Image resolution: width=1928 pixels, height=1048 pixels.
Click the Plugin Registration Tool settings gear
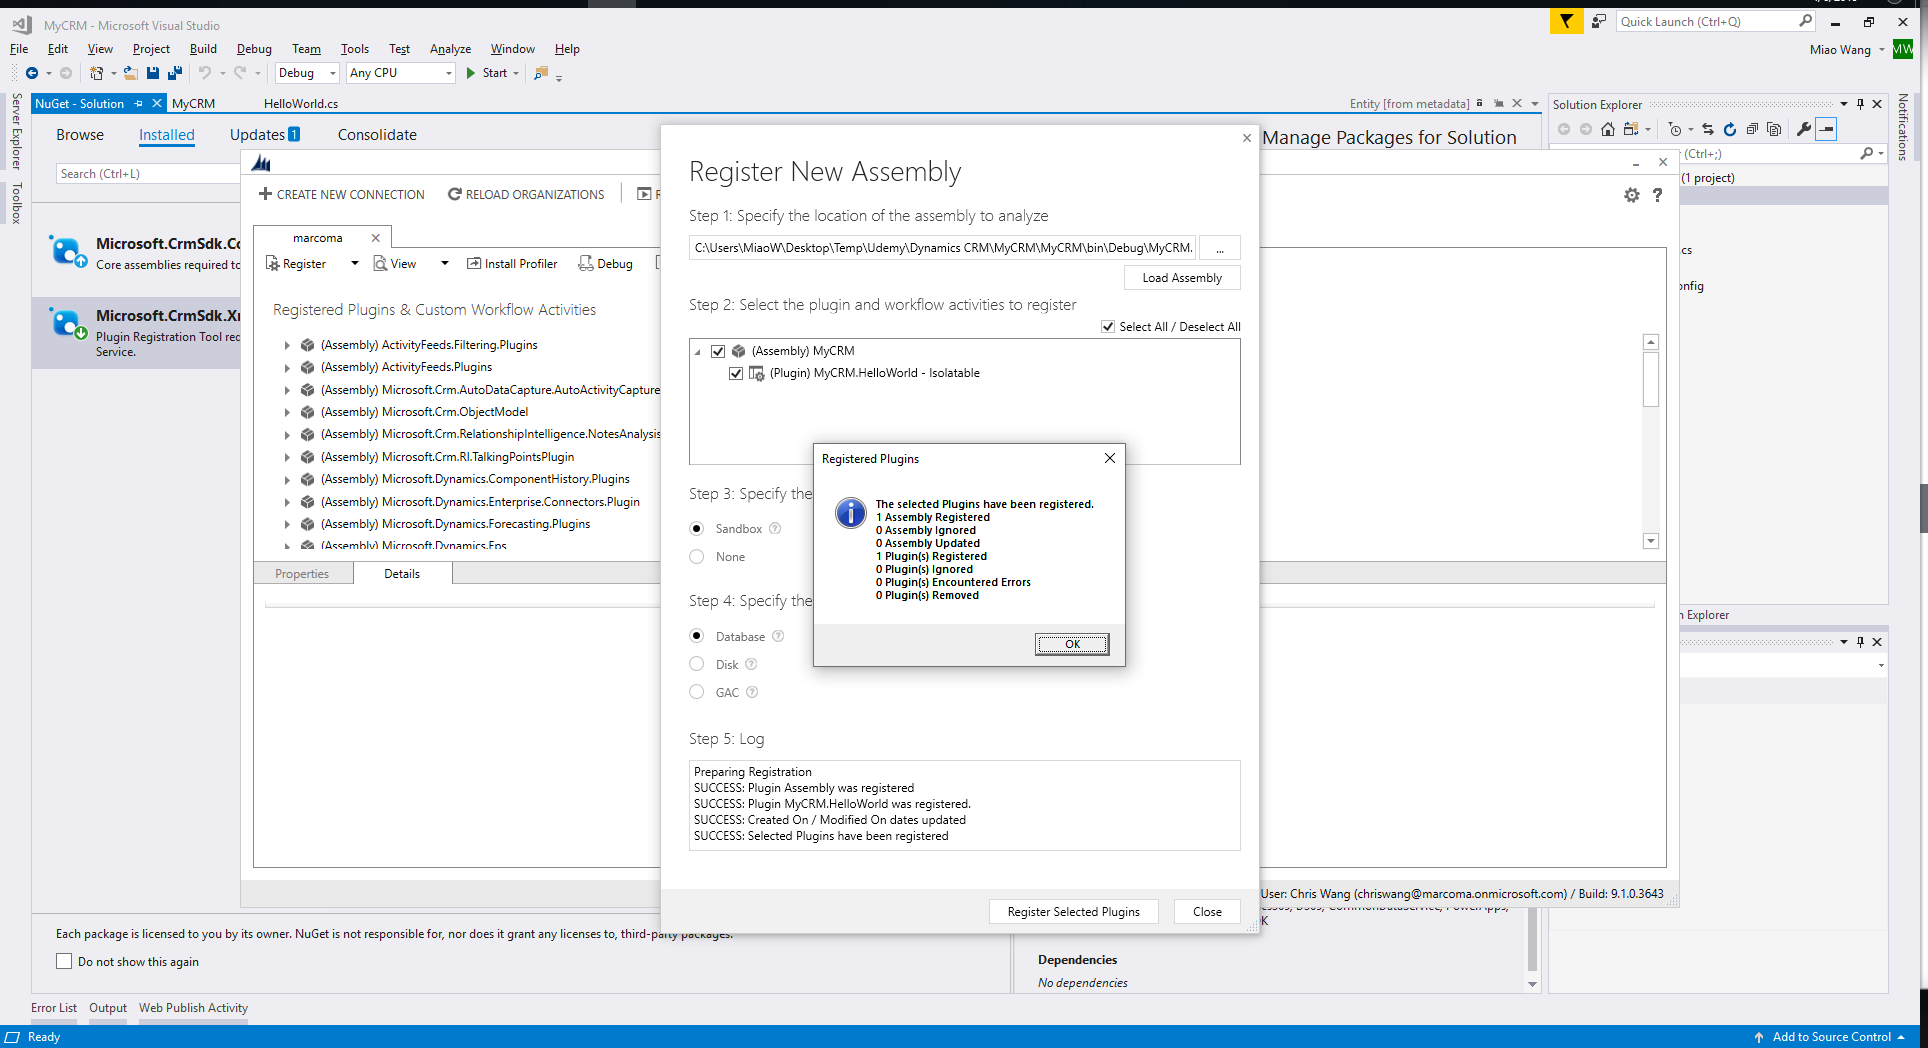coord(1632,195)
